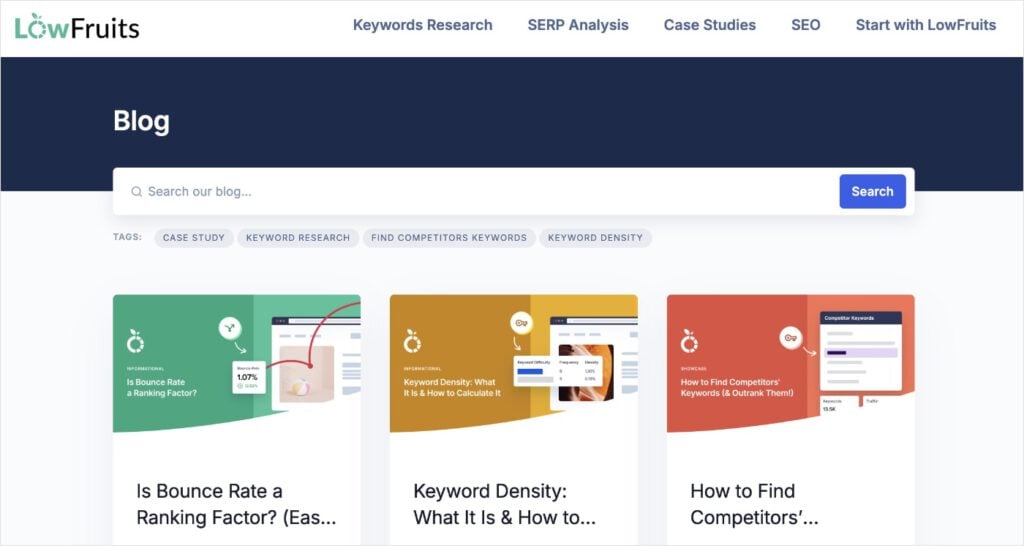Open the 'Keyword Density: What It Is' title
The height and width of the screenshot is (546, 1024).
coord(504,504)
